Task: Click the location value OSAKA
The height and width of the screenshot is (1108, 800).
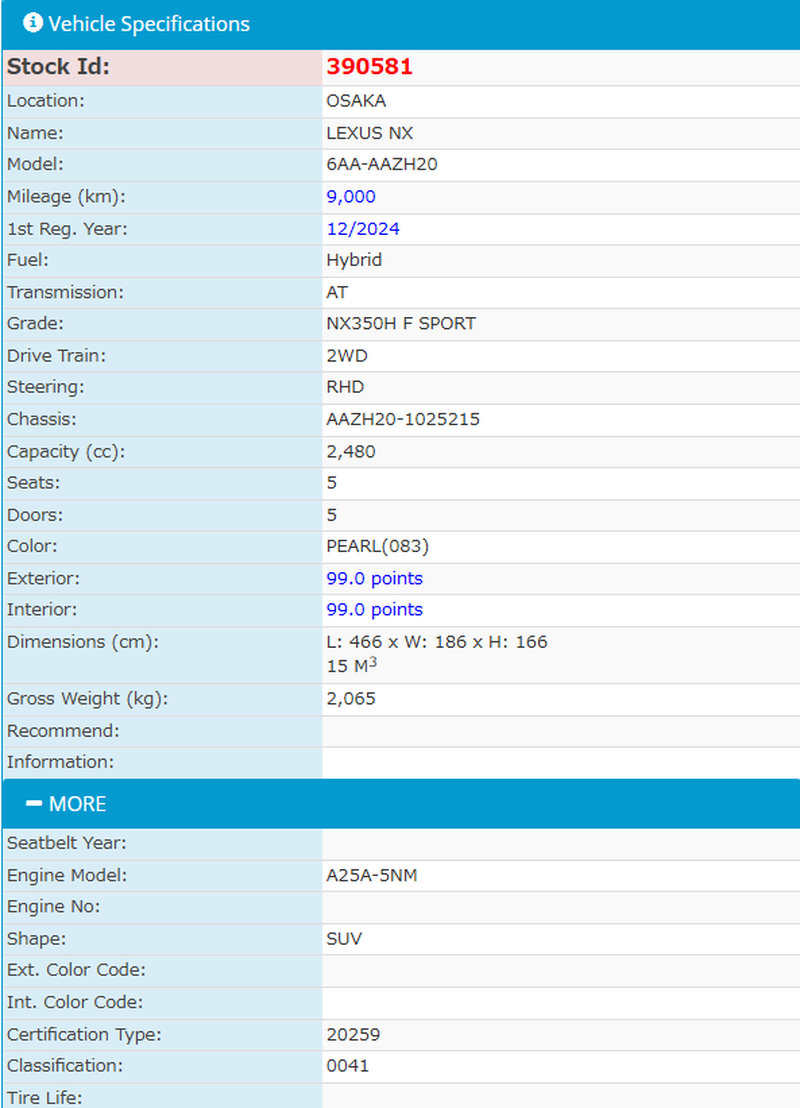Action: point(356,100)
